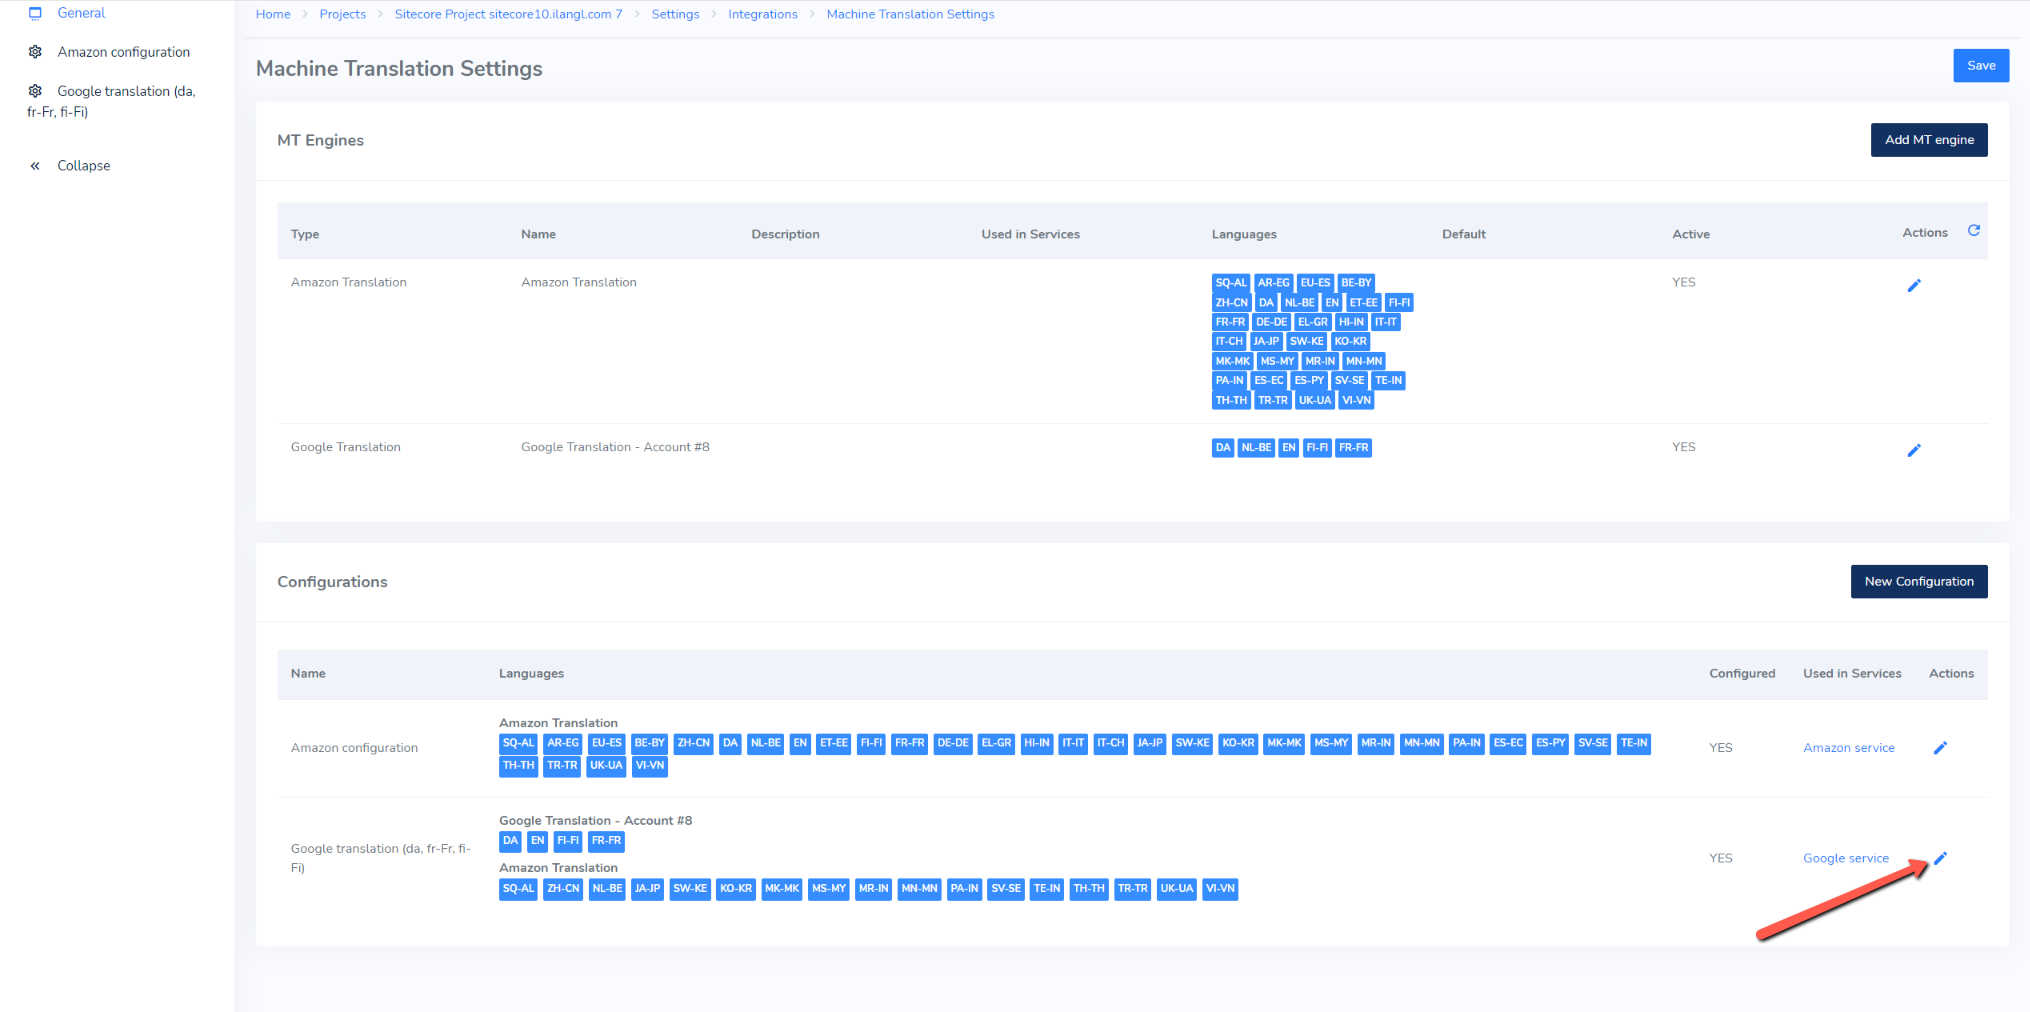The width and height of the screenshot is (2030, 1012).
Task: Edit Google Translation Account #8 engine
Action: pyautogui.click(x=1914, y=451)
